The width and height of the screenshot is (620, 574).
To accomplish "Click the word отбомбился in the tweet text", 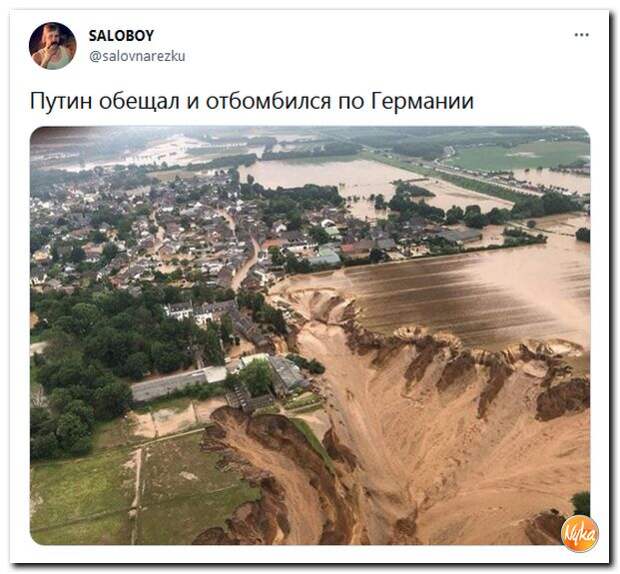I will 268,101.
